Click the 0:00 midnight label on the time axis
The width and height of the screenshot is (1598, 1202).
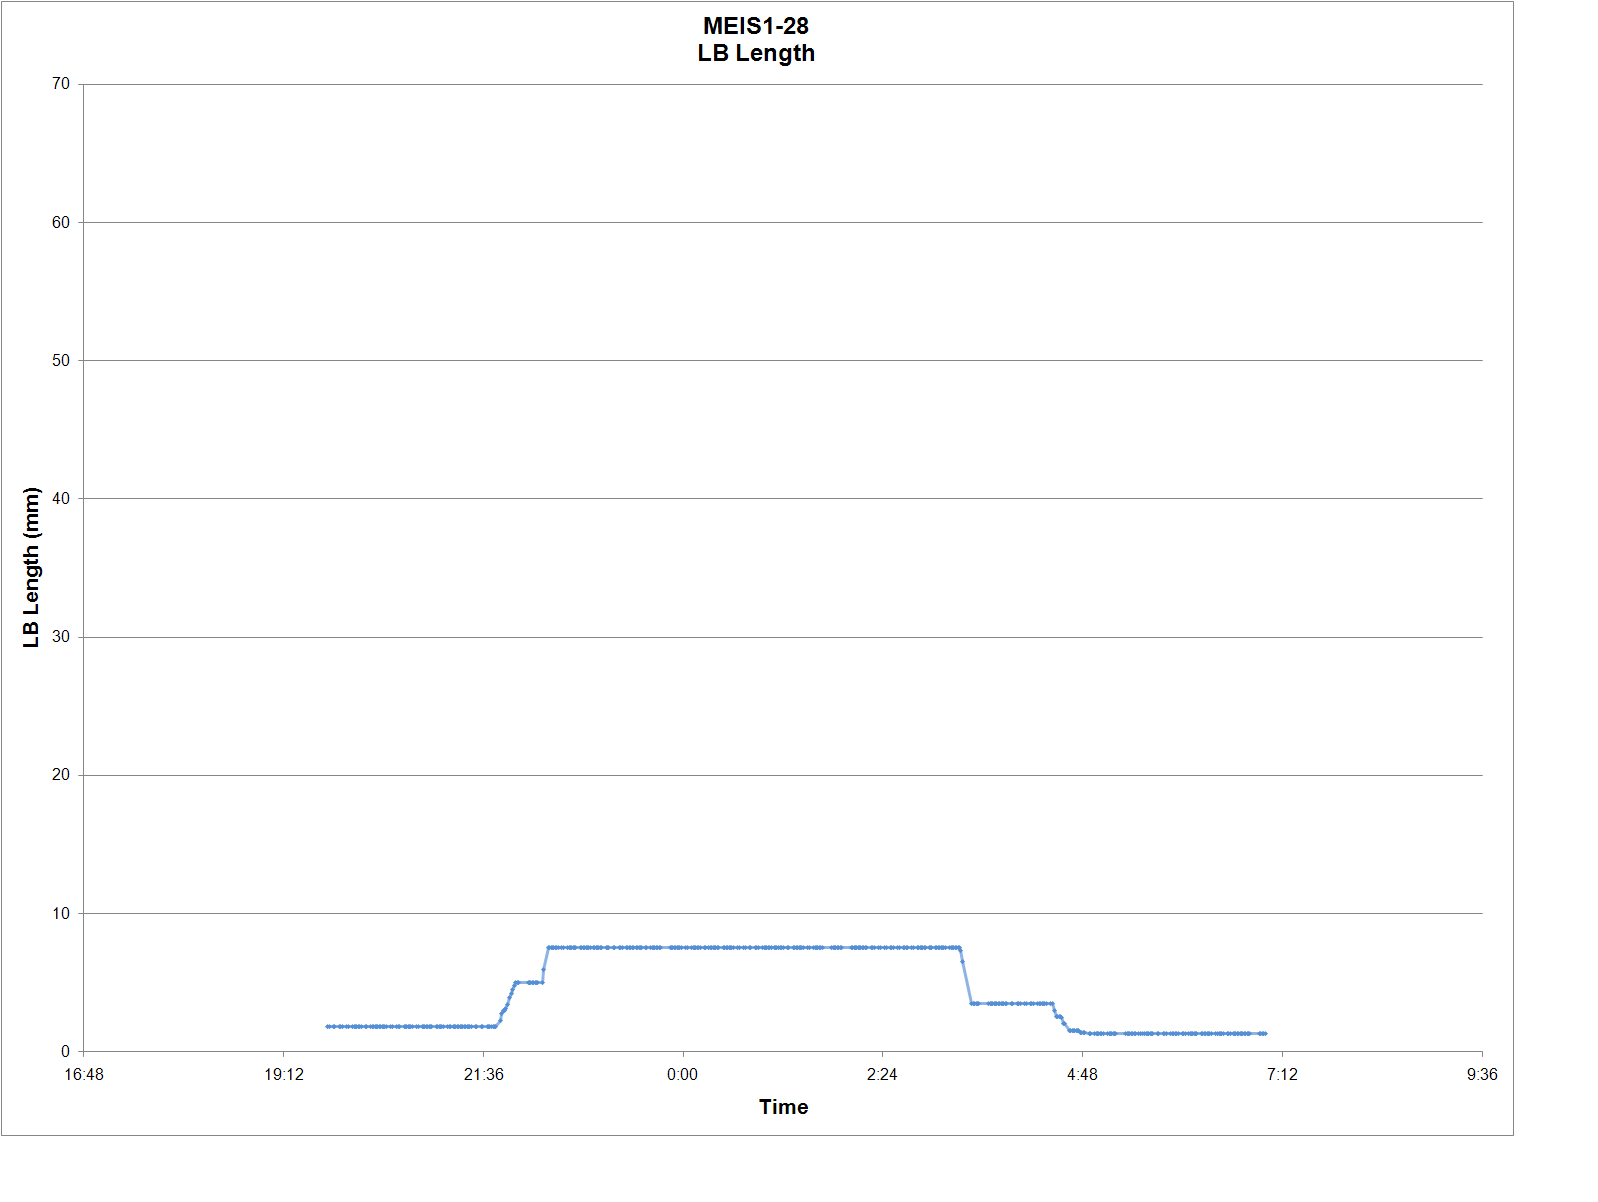click(x=683, y=1075)
